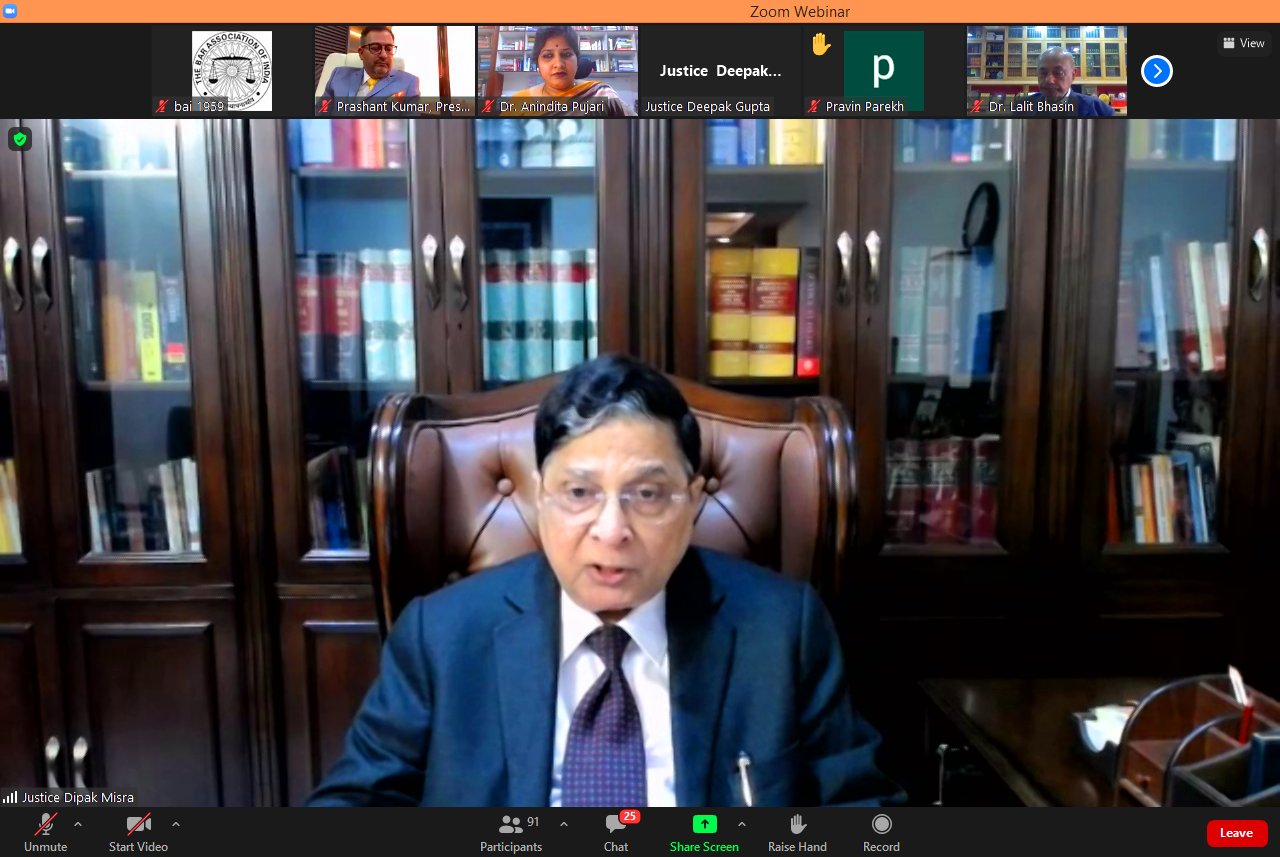Leave the webinar

click(1236, 833)
